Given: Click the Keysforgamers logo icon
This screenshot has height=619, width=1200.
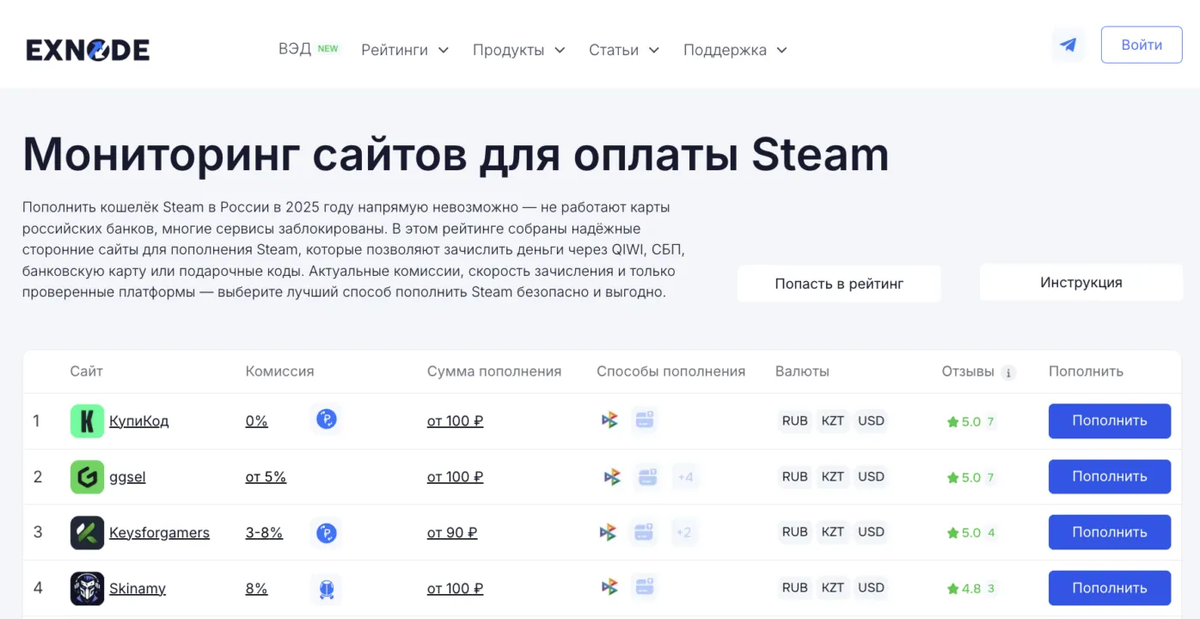Looking at the screenshot, I should tap(87, 532).
